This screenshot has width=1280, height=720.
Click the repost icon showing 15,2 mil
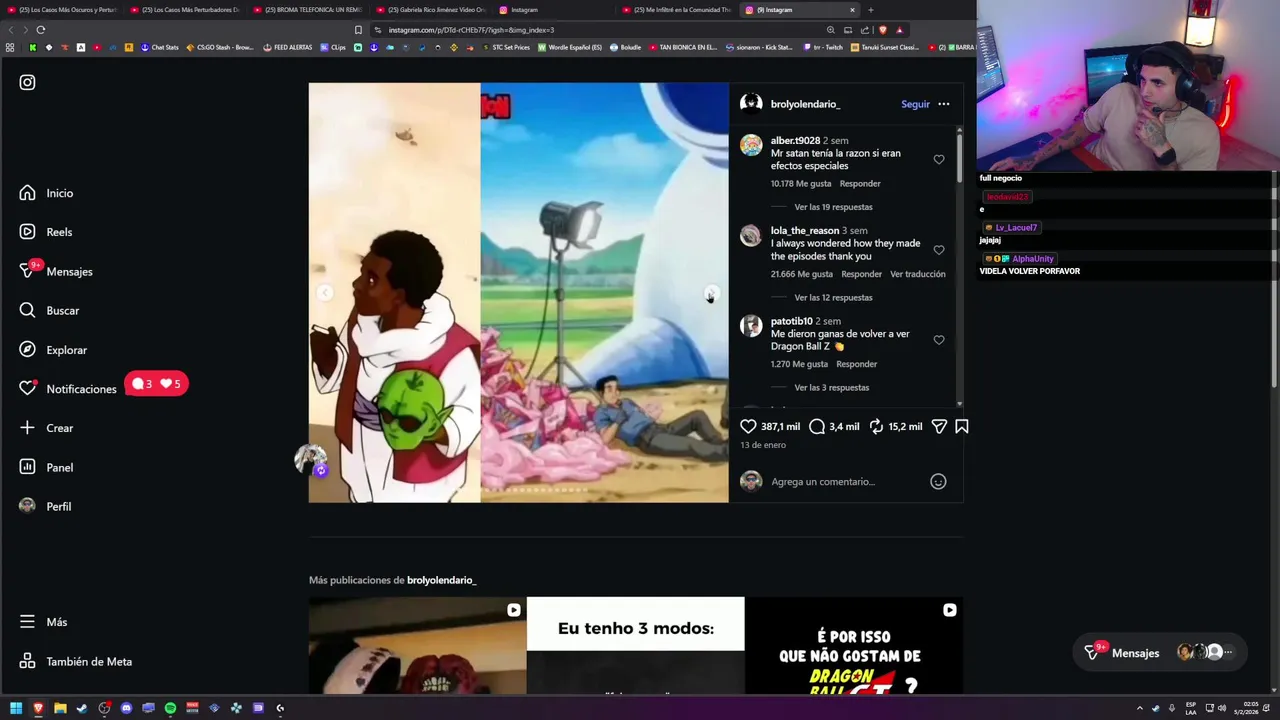[876, 426]
